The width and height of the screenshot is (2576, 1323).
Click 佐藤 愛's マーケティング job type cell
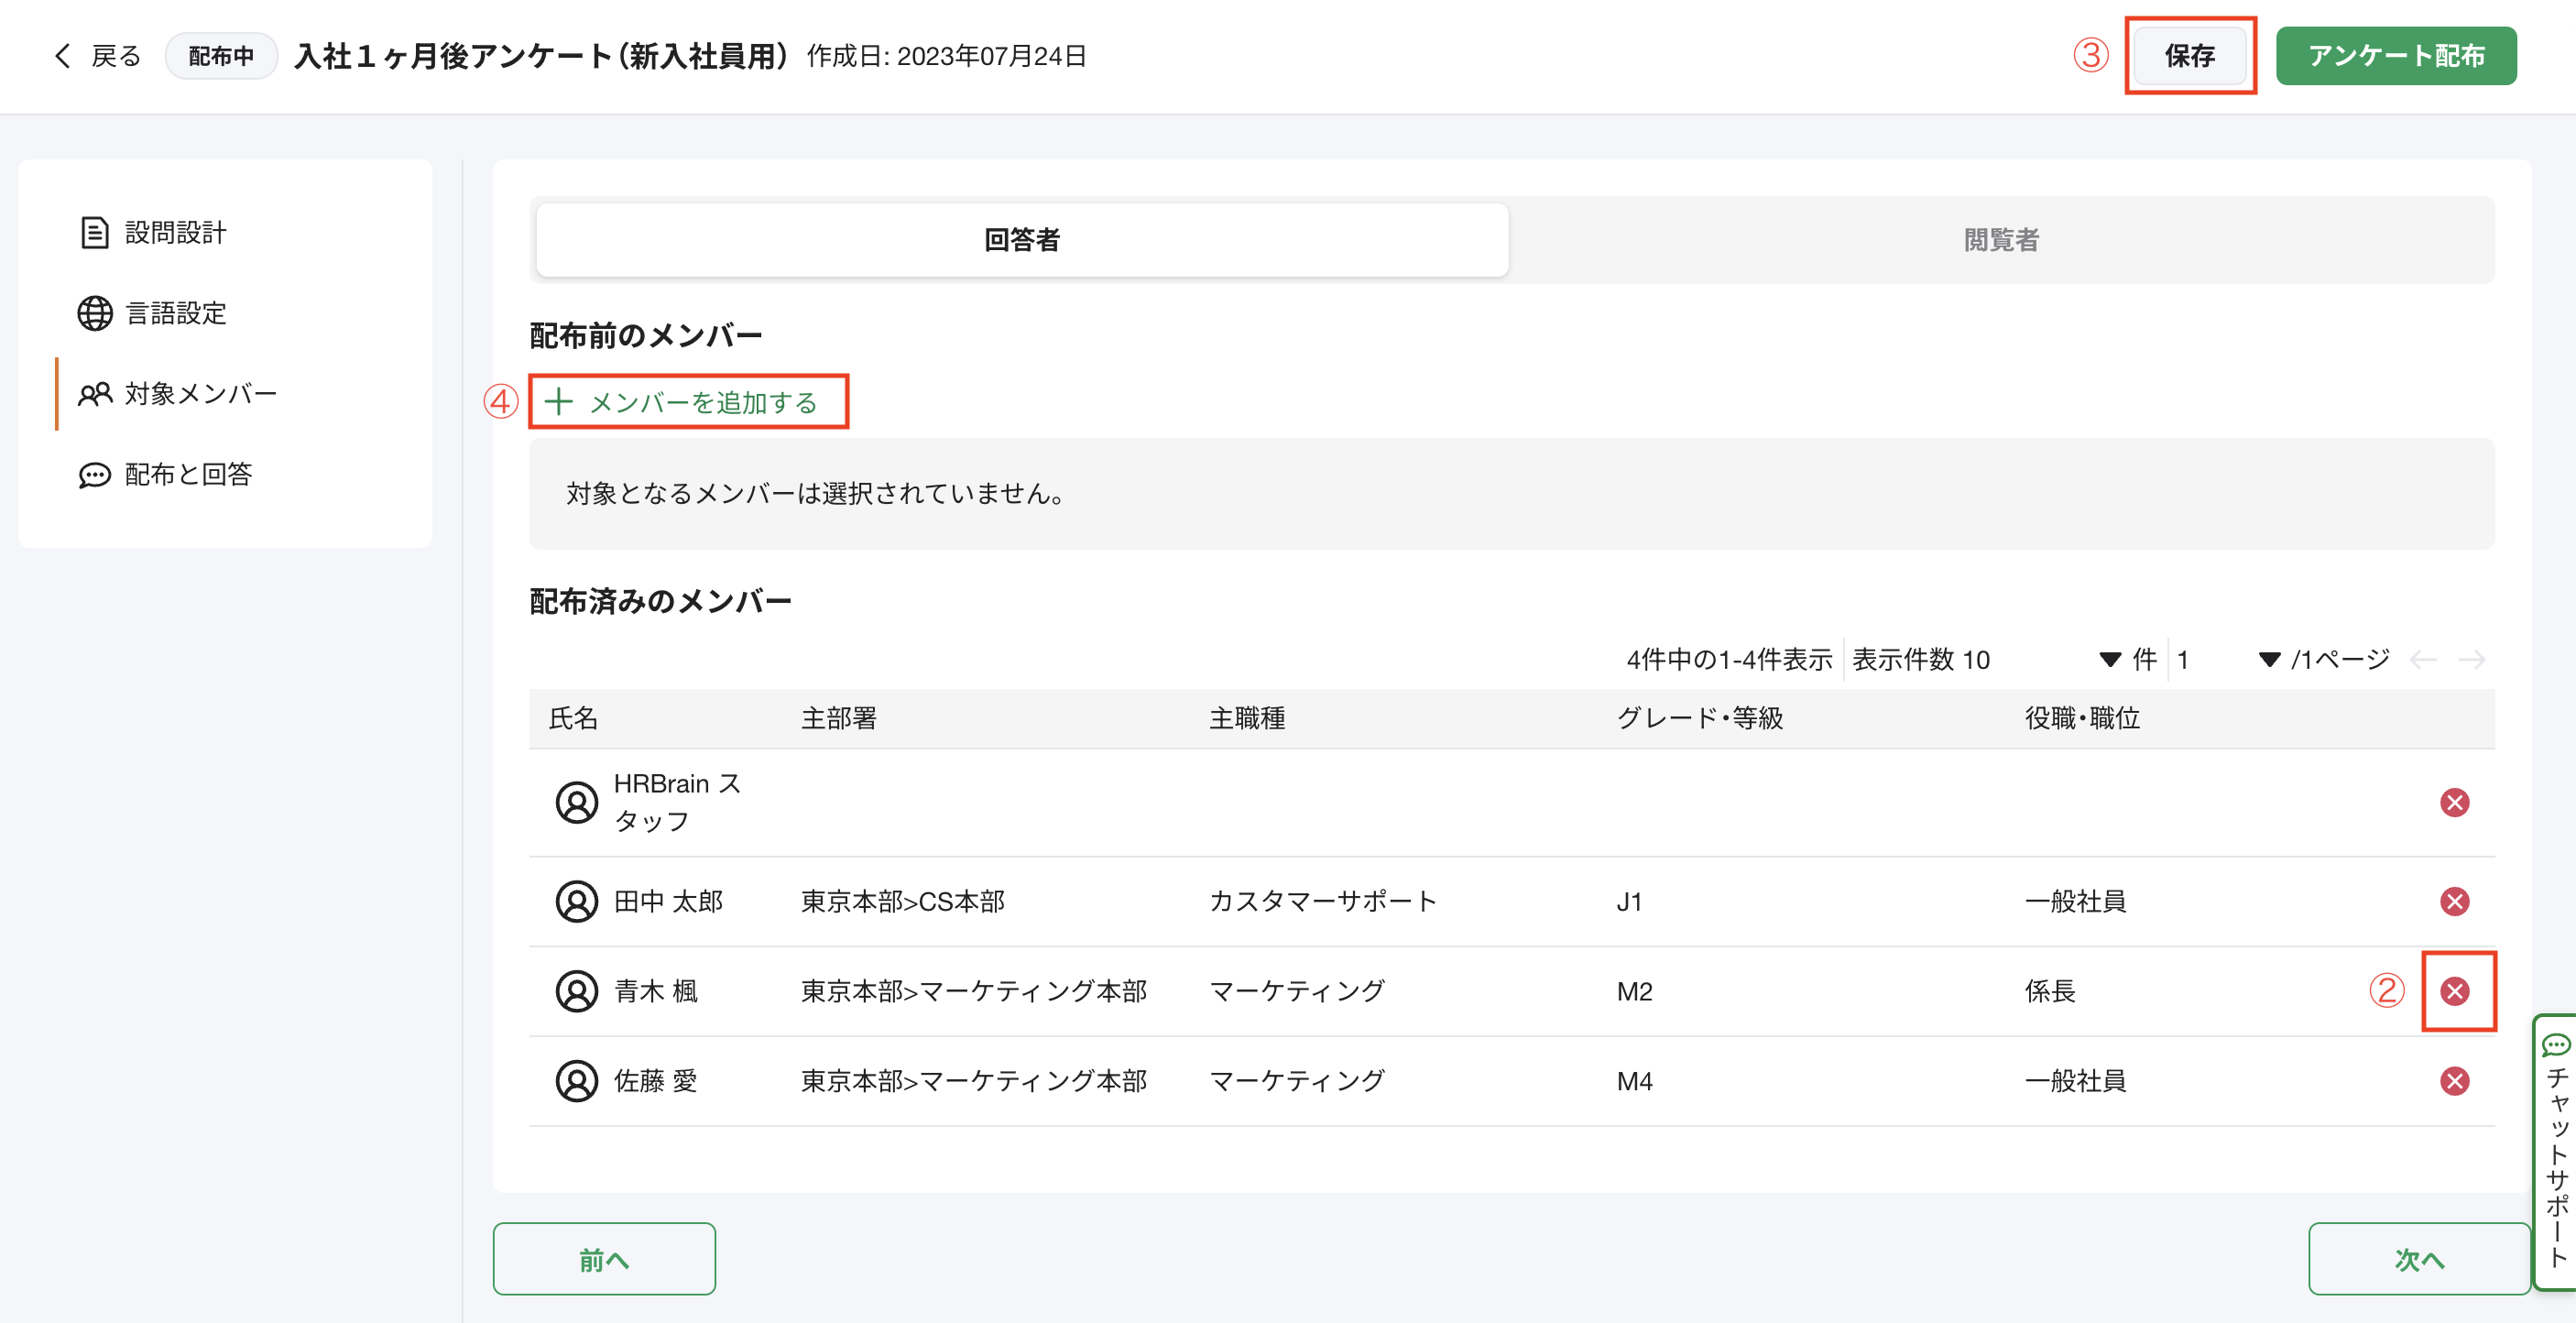[1297, 1081]
